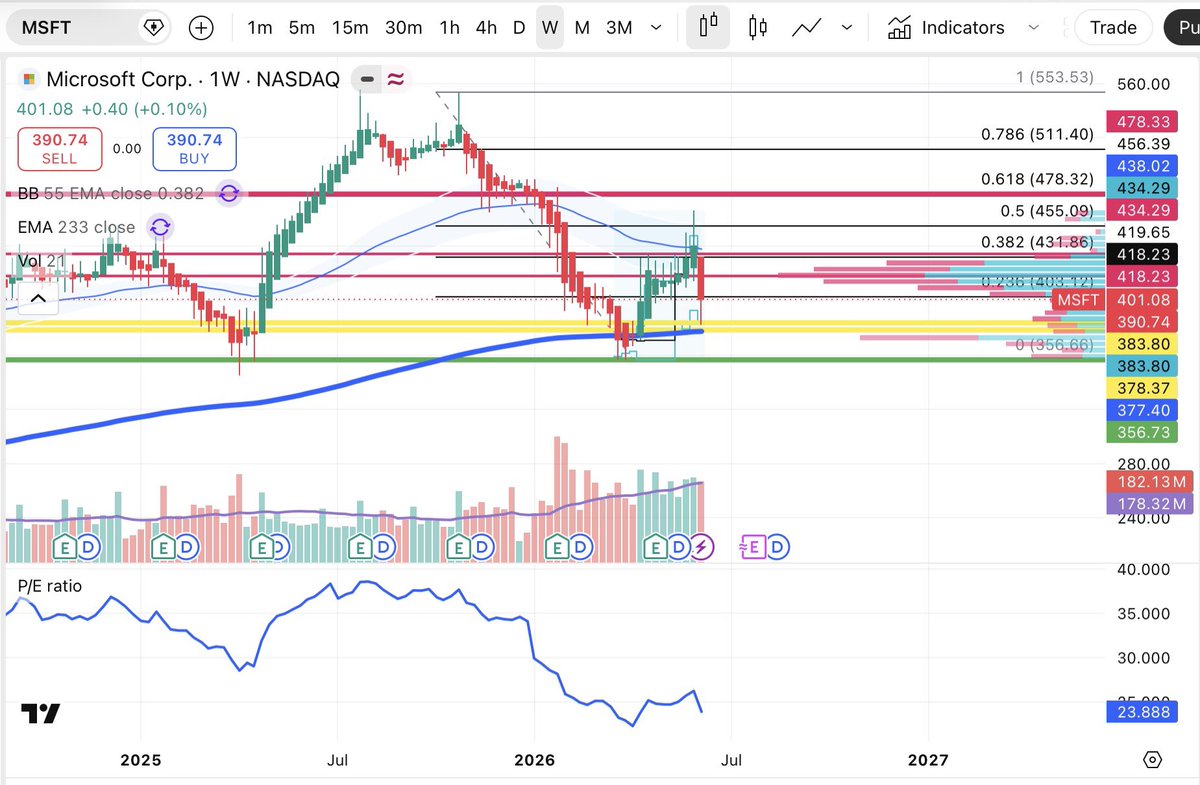Viewport: 1200px width, 785px height.
Task: Select the D daily timeframe
Action: [519, 27]
